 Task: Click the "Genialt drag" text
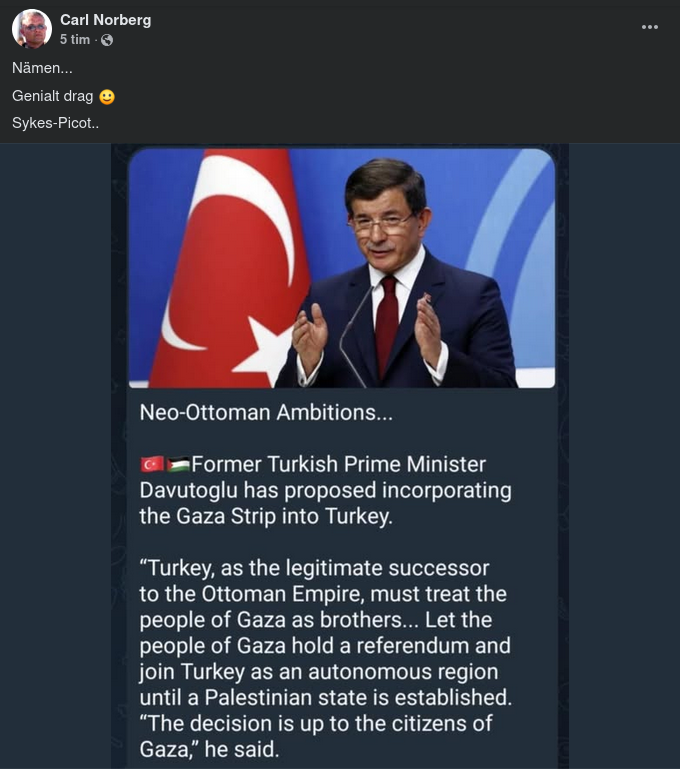52,97
